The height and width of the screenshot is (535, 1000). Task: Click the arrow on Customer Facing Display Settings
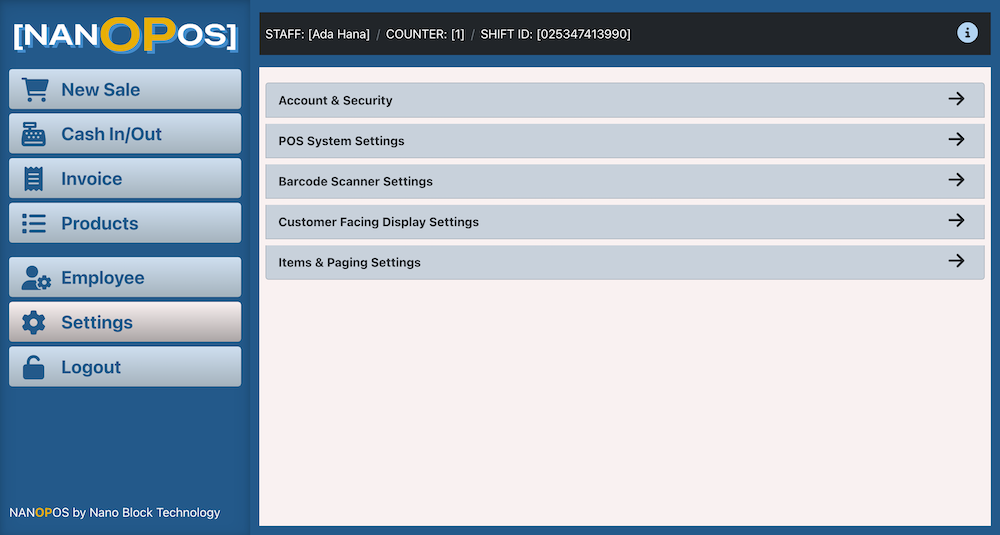pyautogui.click(x=956, y=221)
